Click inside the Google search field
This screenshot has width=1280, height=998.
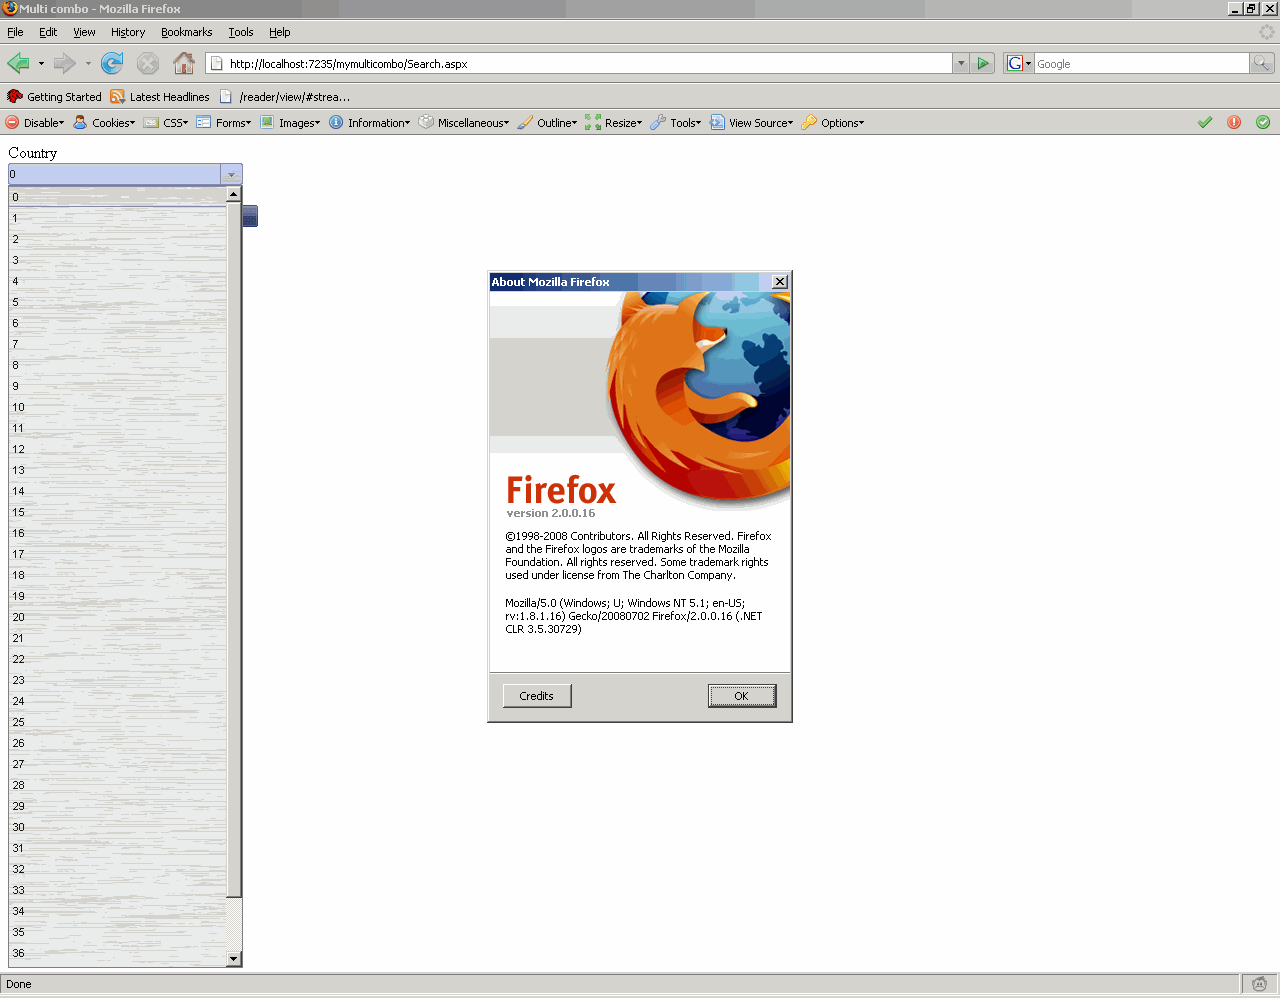pos(1141,63)
